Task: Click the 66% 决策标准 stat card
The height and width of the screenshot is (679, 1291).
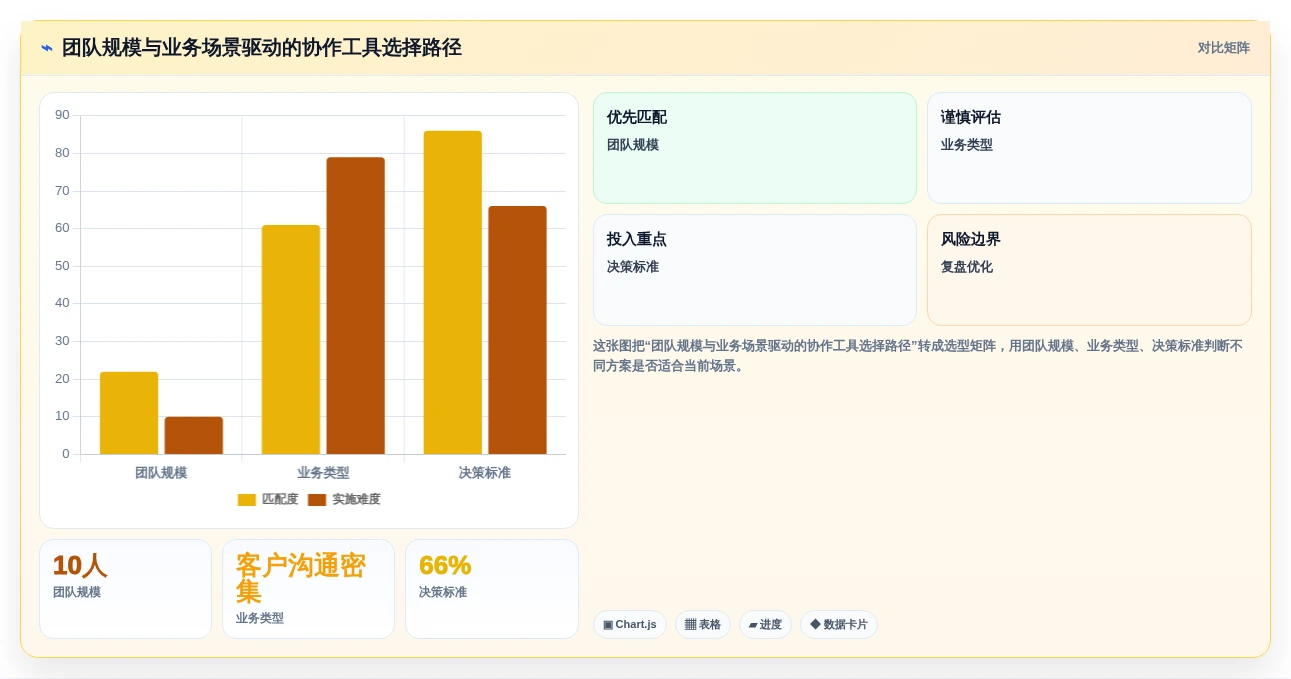Action: (x=492, y=589)
